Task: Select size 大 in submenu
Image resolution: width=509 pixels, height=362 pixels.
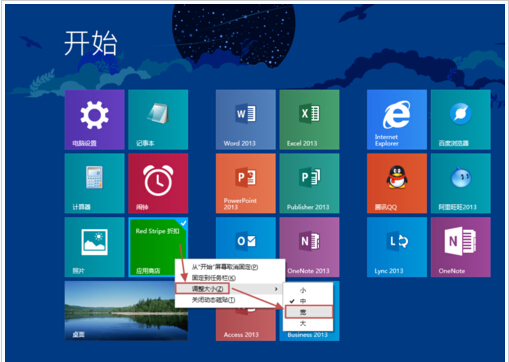Action: 308,323
